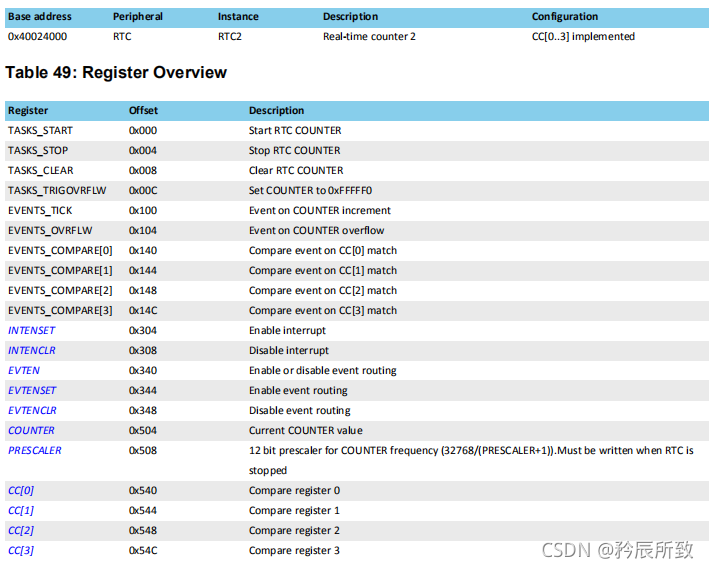Select the EVENTS_TICK register name

(40, 211)
